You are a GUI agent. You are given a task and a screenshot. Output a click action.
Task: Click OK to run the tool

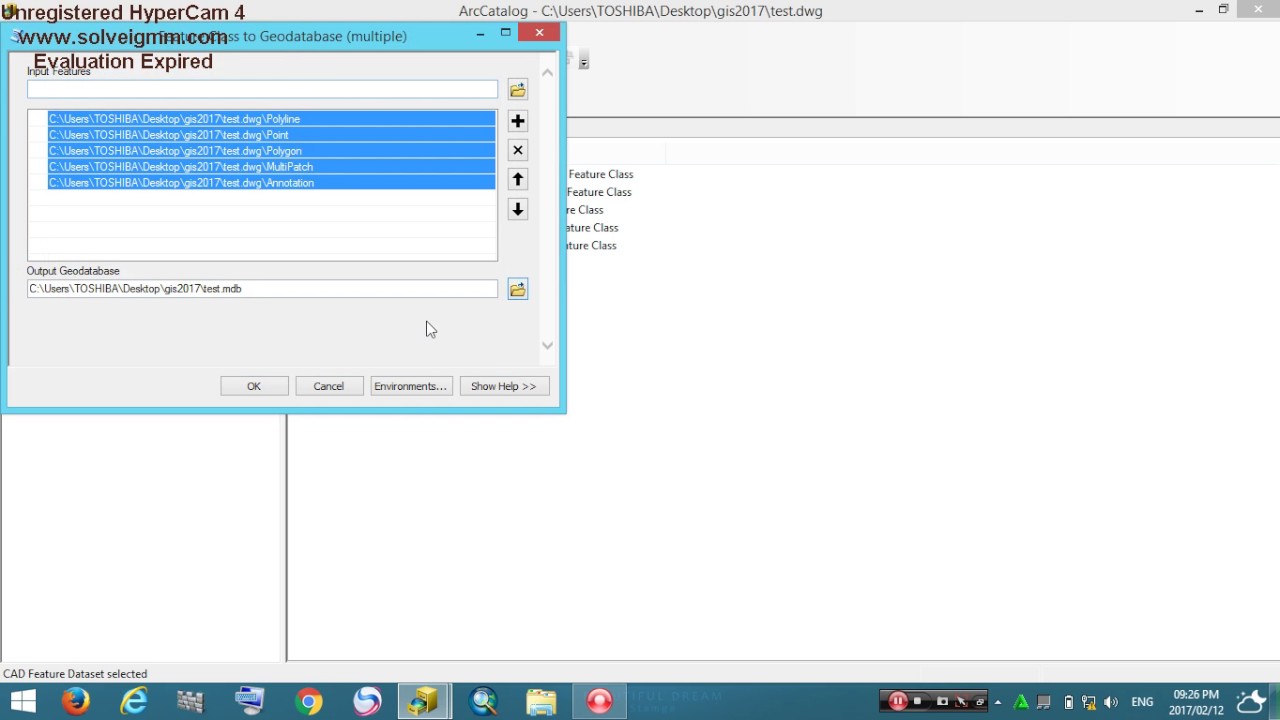coord(254,386)
